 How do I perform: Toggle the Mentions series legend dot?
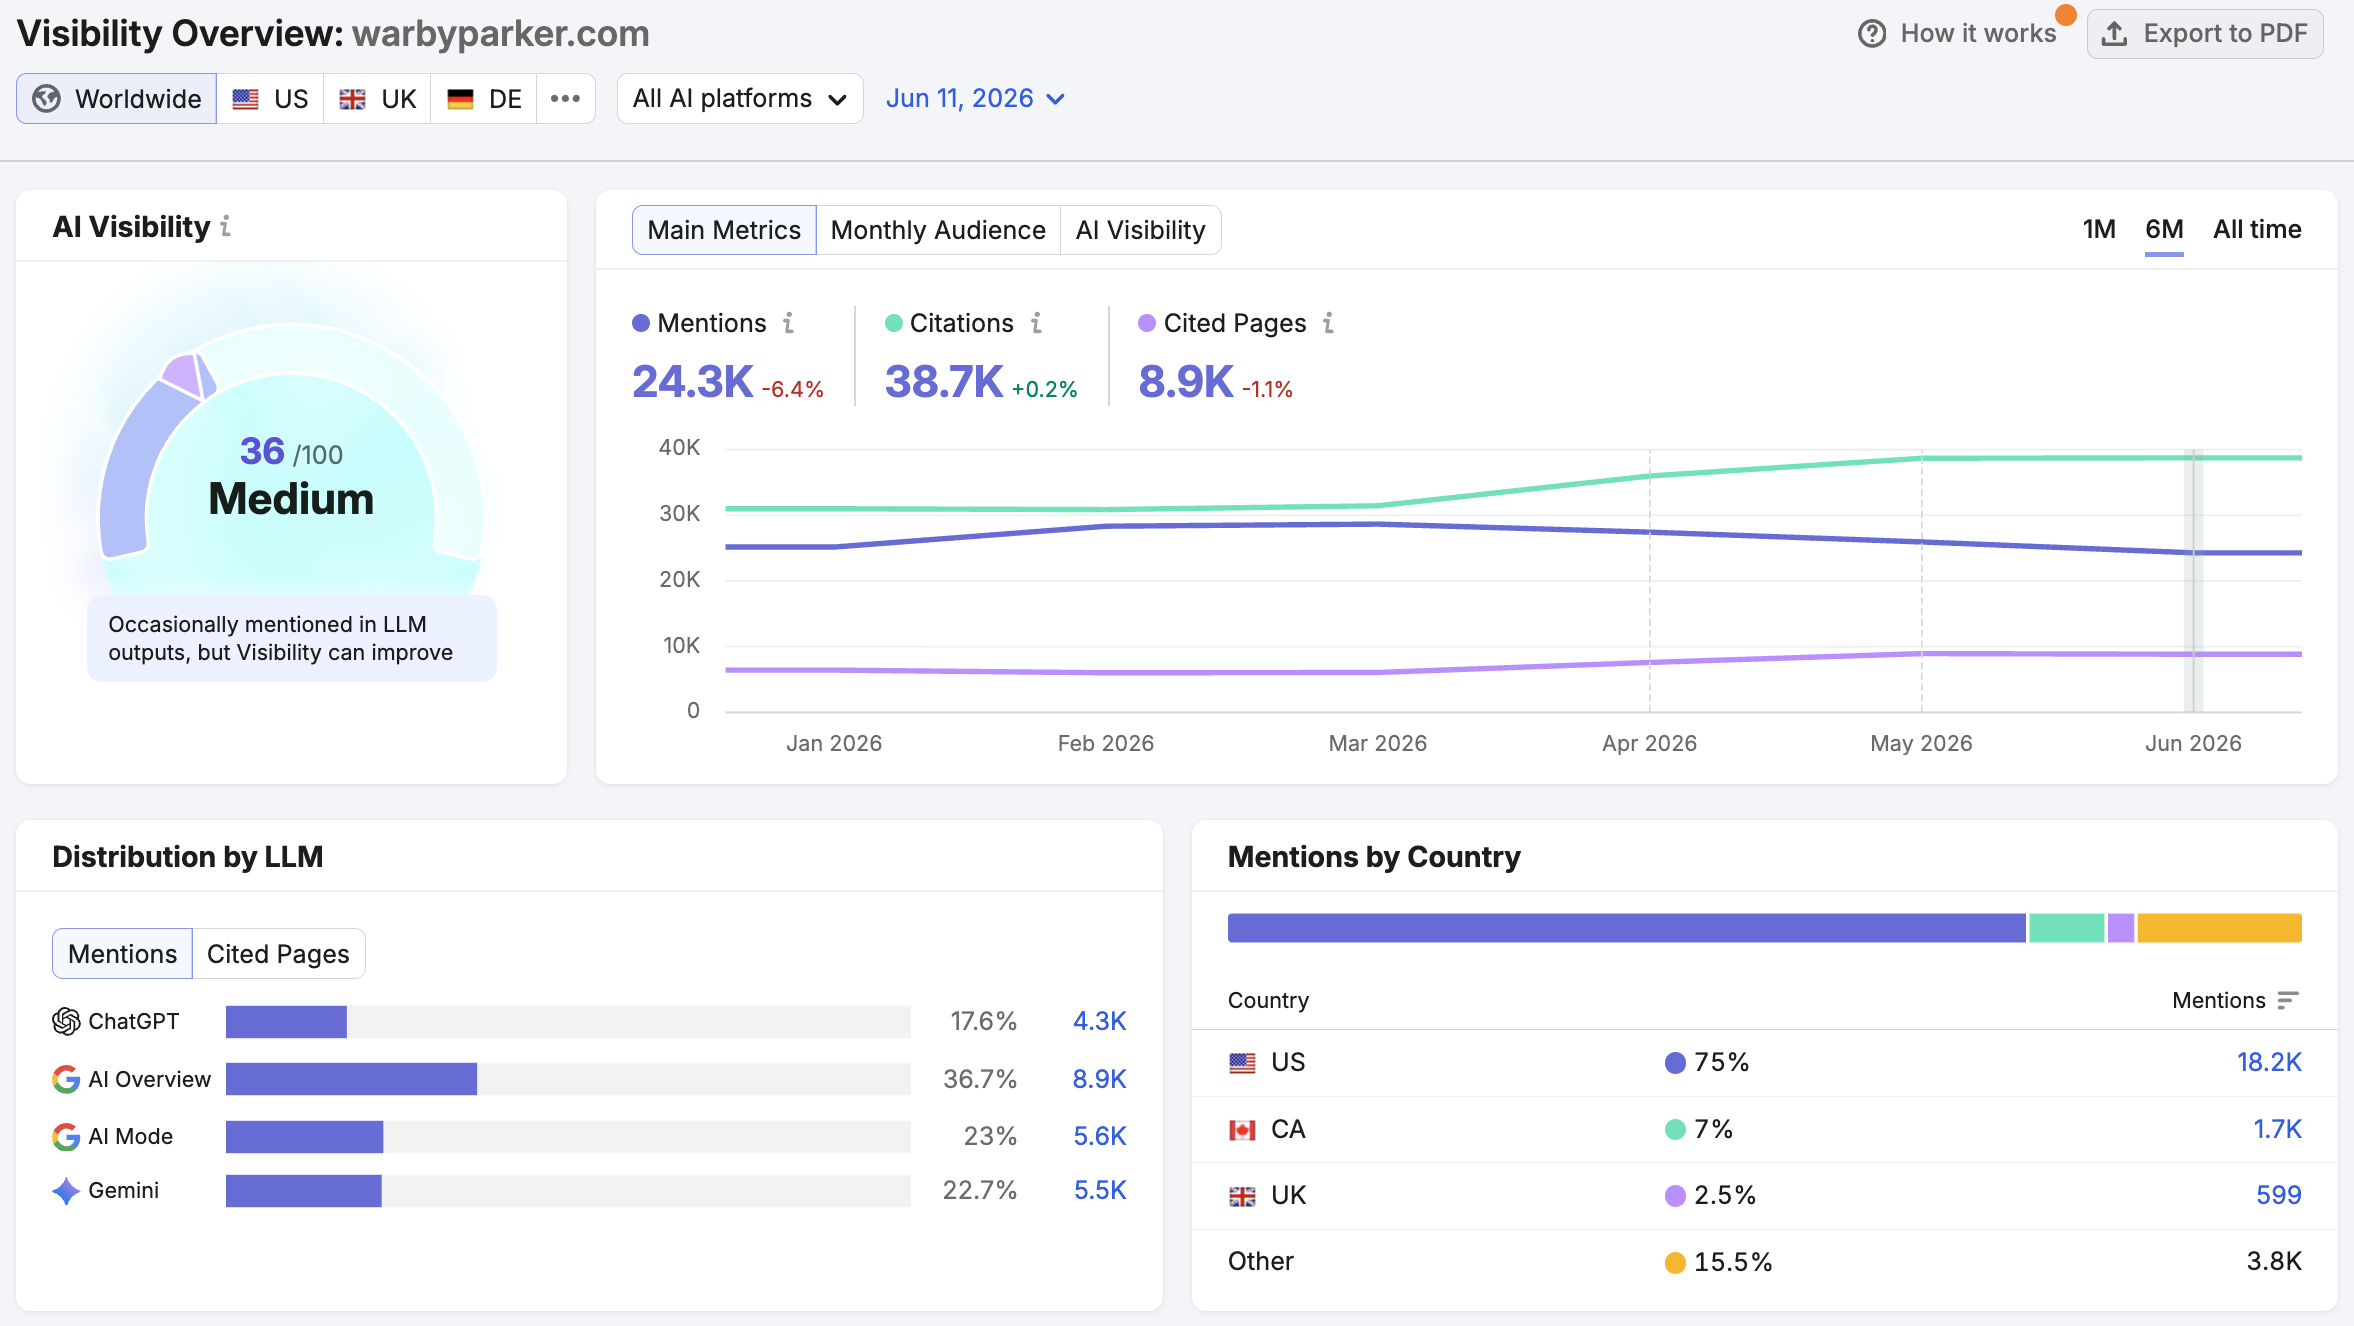pyautogui.click(x=641, y=323)
